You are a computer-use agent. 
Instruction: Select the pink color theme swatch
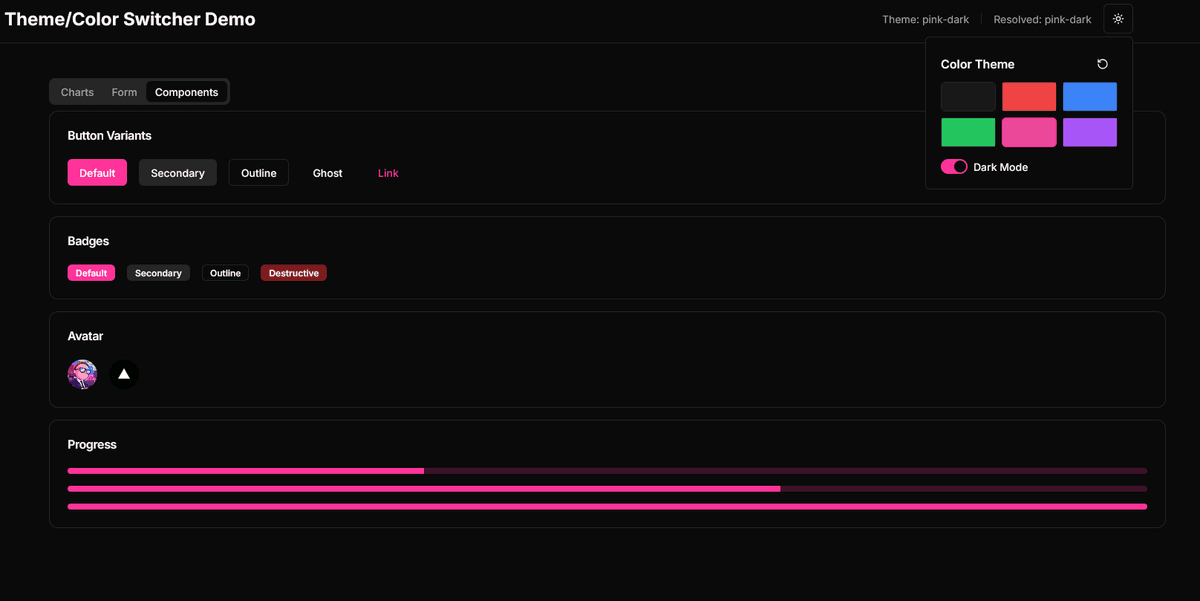[1028, 131]
